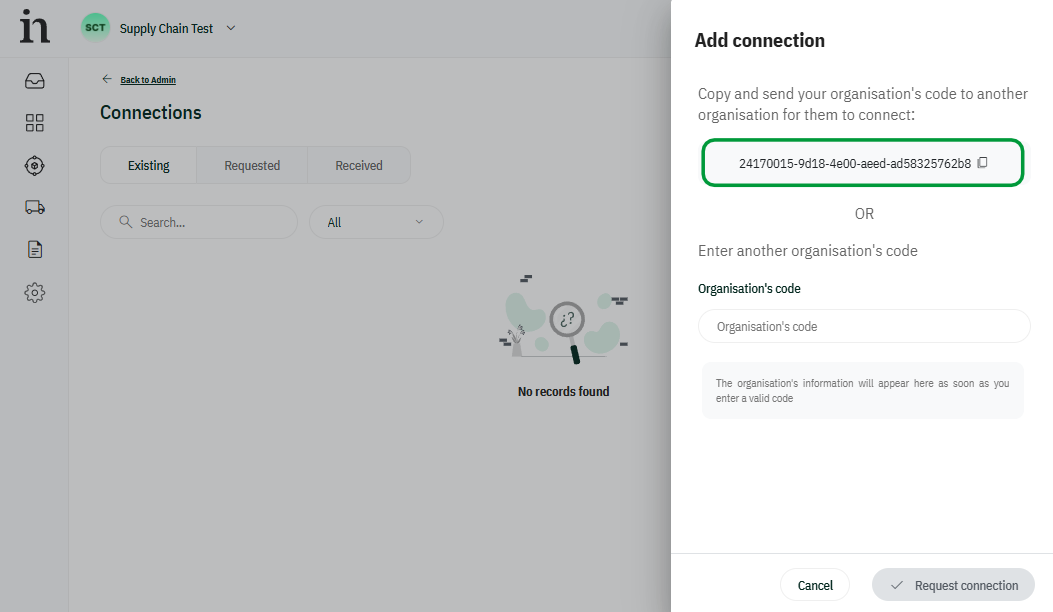Image resolution: width=1053 pixels, height=612 pixels.
Task: Switch to the Existing tab
Action: point(148,166)
